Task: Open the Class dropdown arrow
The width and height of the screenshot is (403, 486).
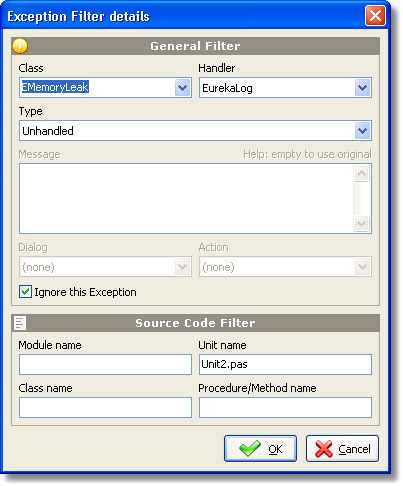Action: coord(182,88)
